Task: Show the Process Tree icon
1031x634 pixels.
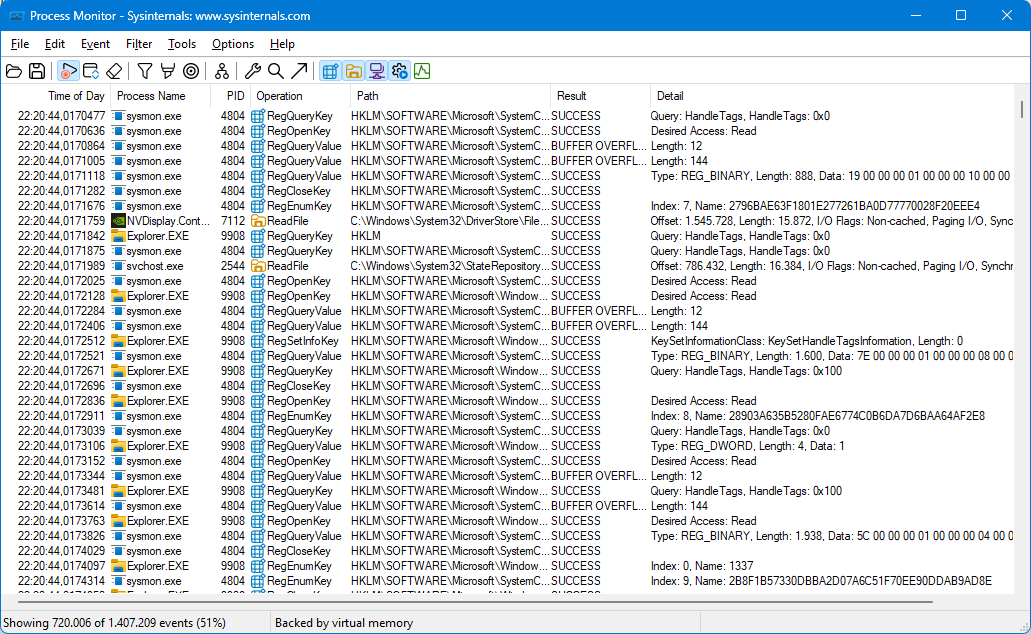Action: point(222,71)
